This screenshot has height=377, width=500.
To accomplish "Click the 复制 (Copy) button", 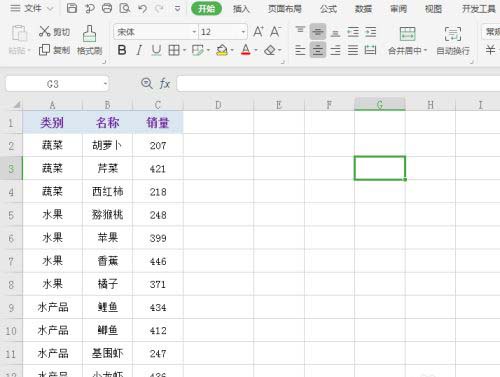I will click(x=54, y=50).
